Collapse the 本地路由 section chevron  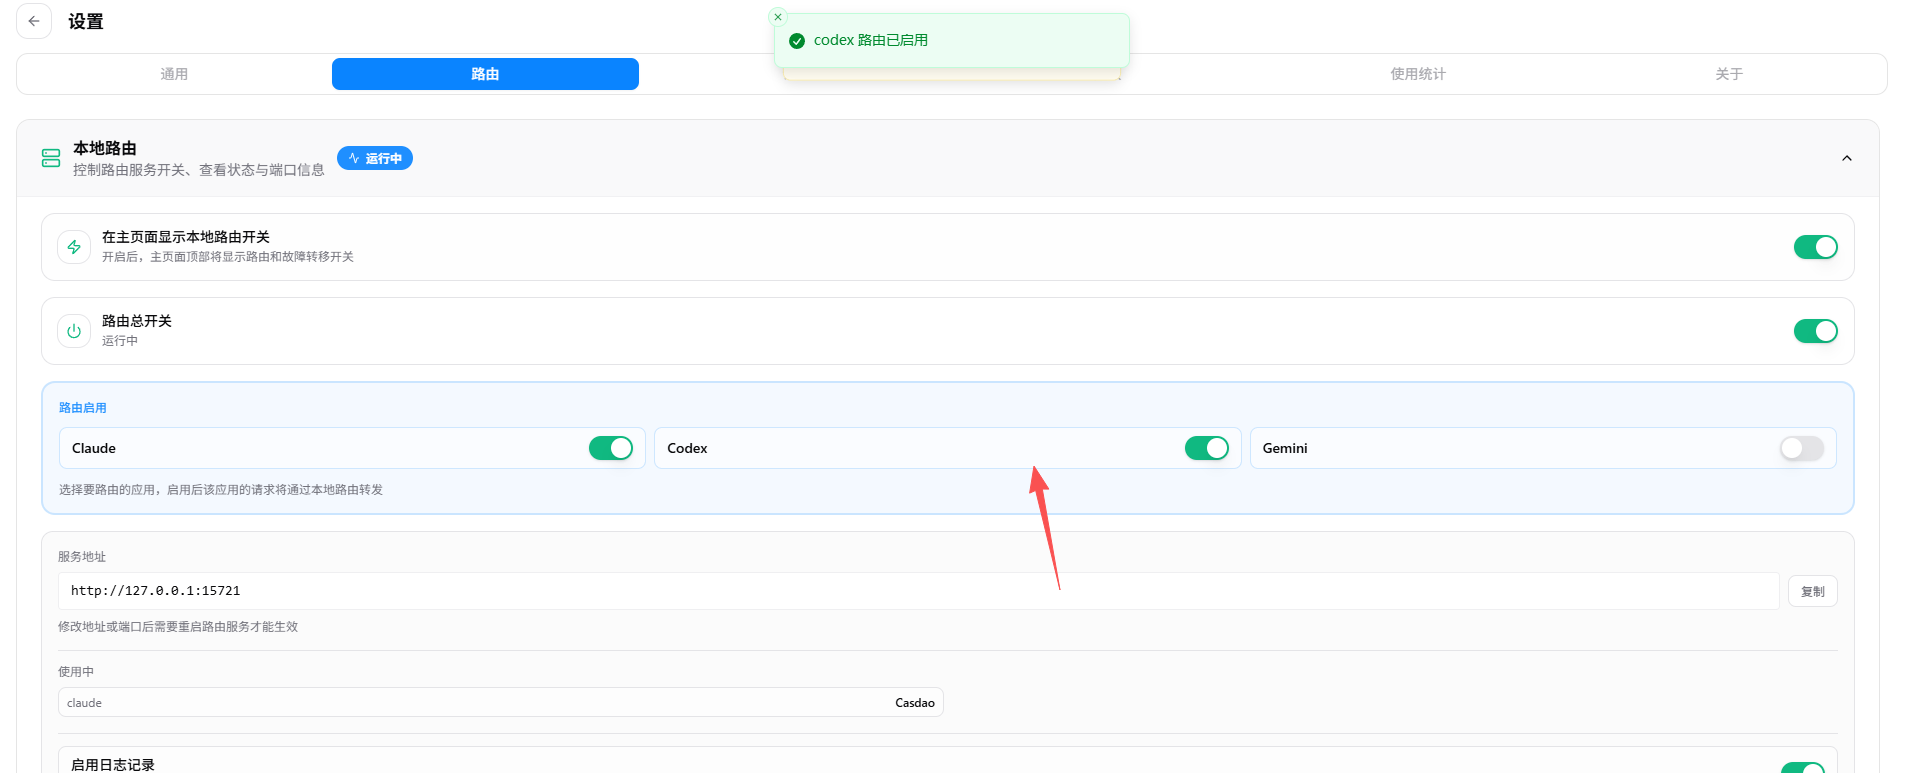(1847, 158)
